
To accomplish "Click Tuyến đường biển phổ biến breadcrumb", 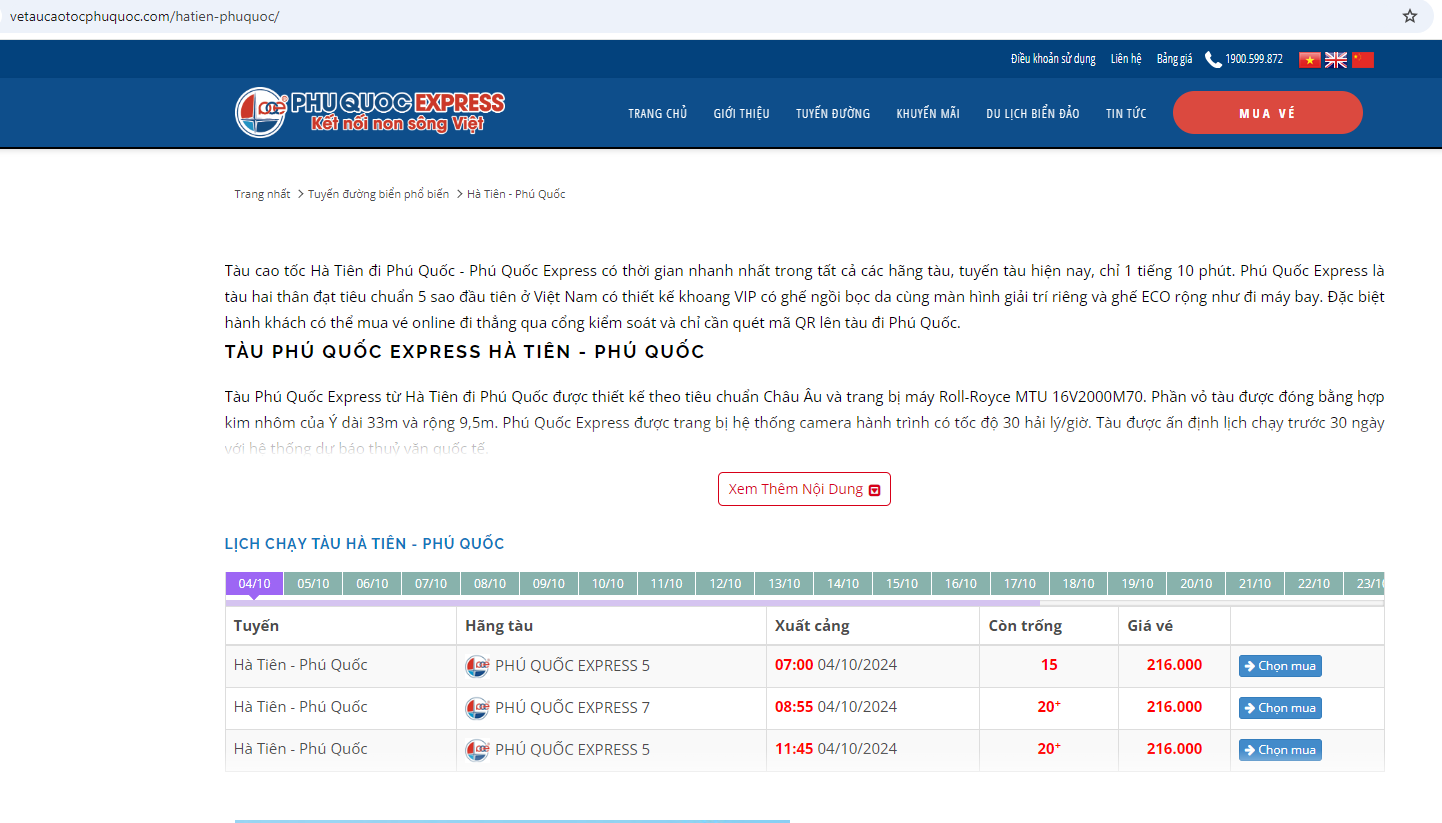I will tap(378, 194).
